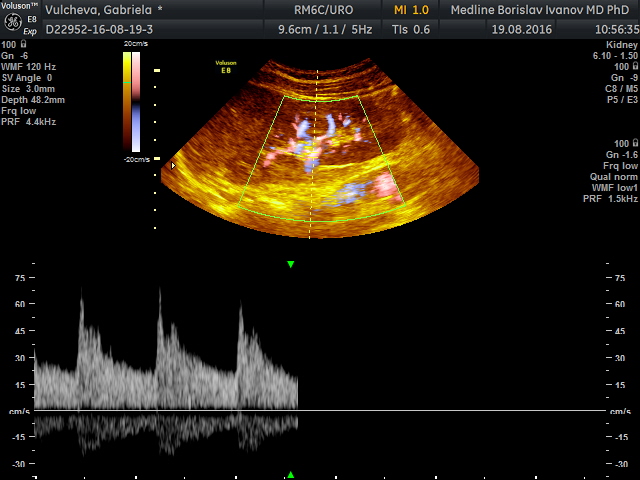Click the green baseline marker on color bar
This screenshot has height=480, width=640.
127,82
